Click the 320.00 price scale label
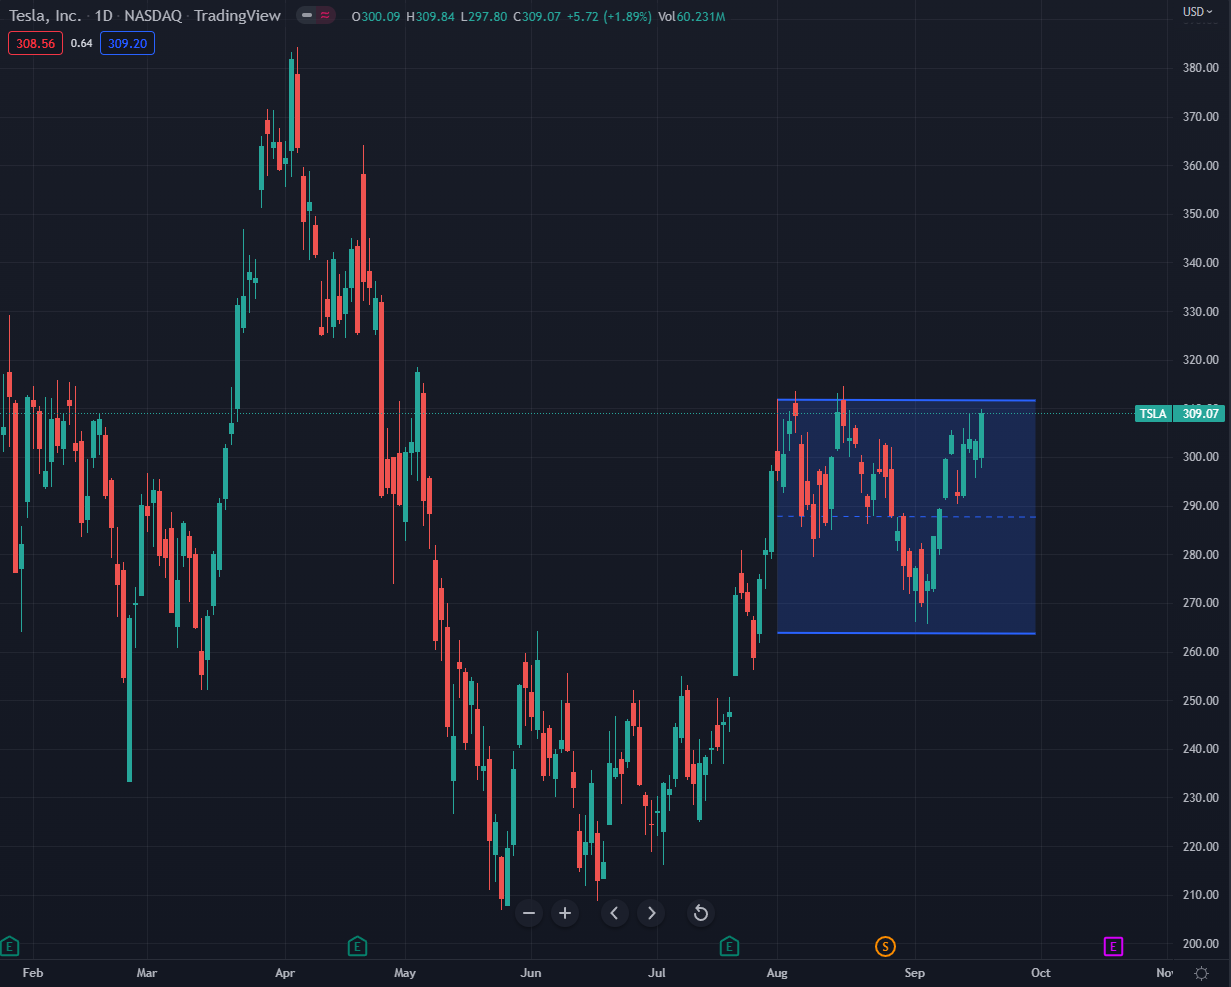Viewport: 1231px width, 987px height. pyautogui.click(x=1200, y=360)
